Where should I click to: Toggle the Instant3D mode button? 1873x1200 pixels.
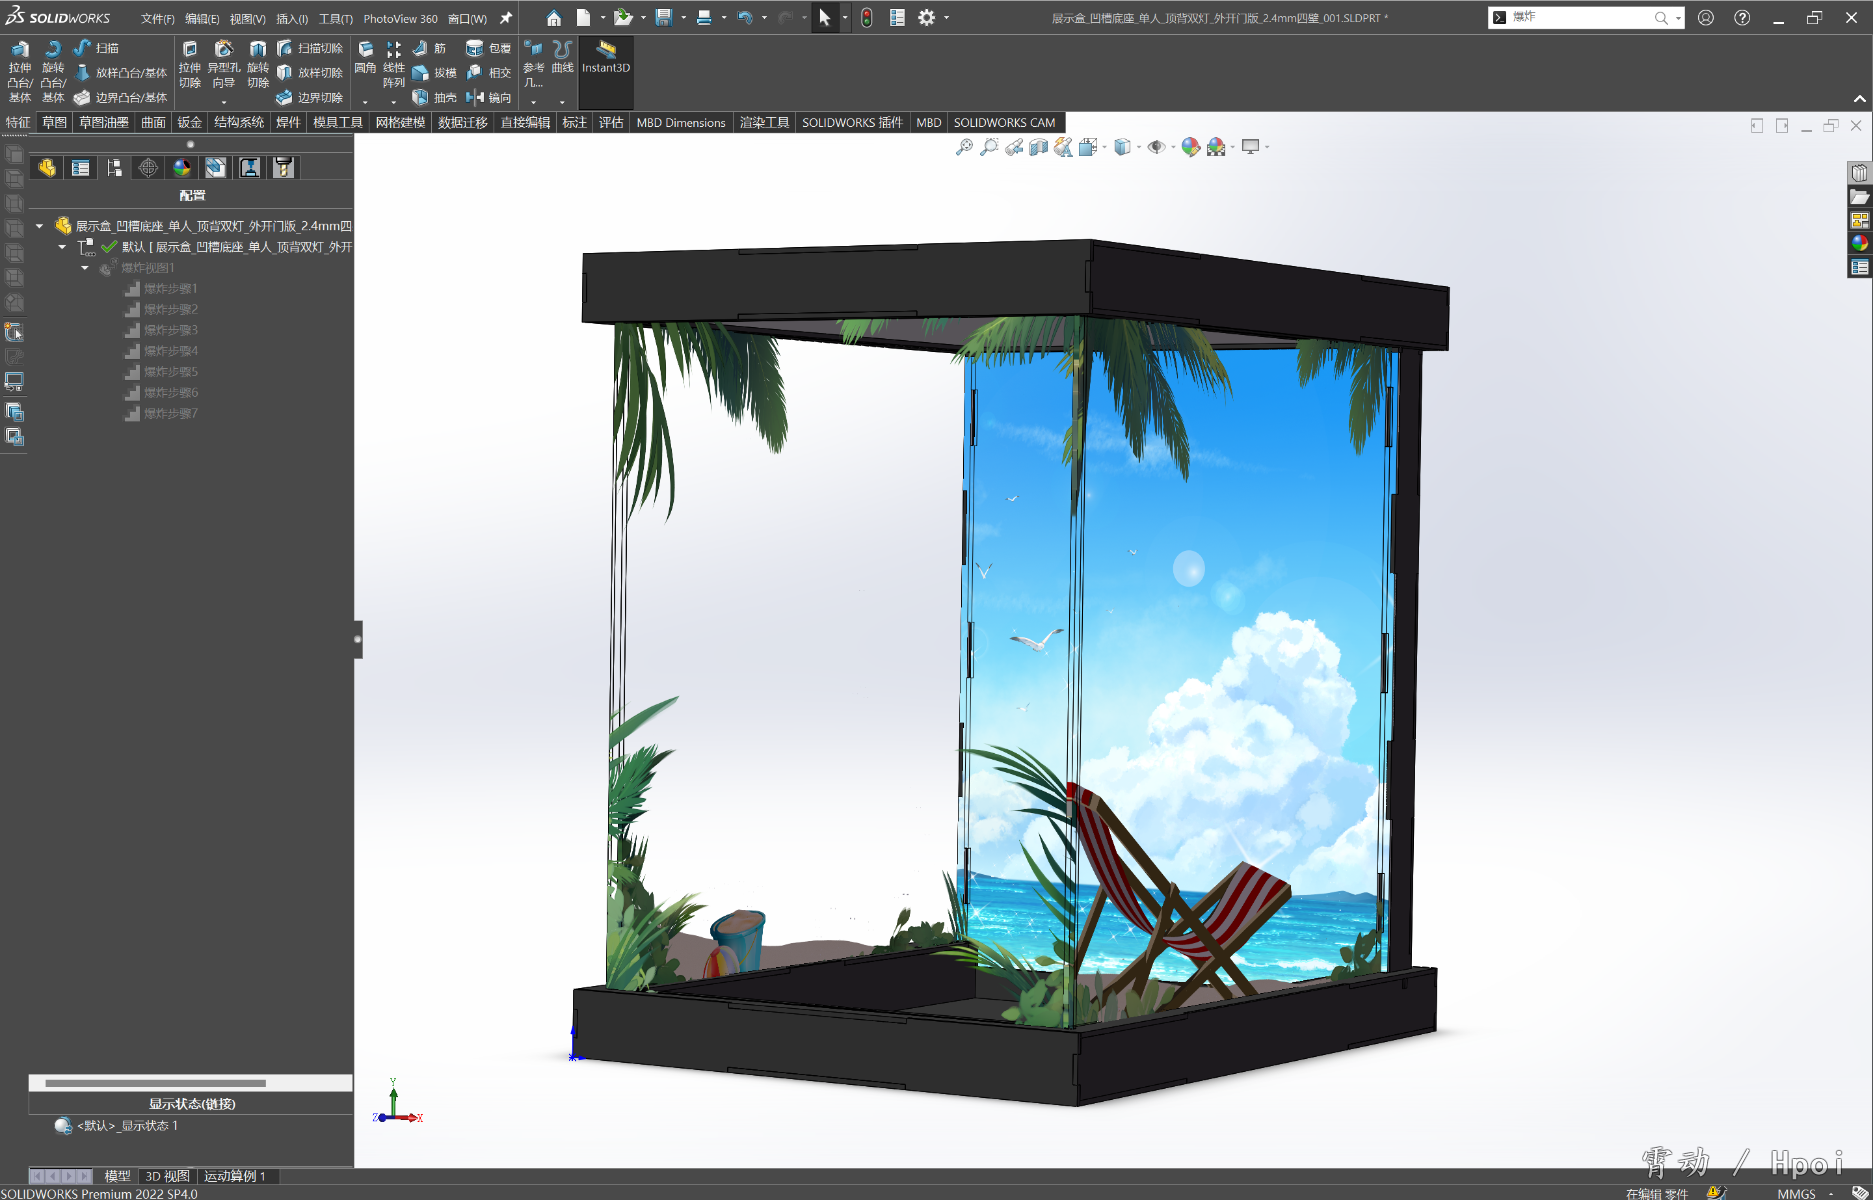[x=606, y=57]
